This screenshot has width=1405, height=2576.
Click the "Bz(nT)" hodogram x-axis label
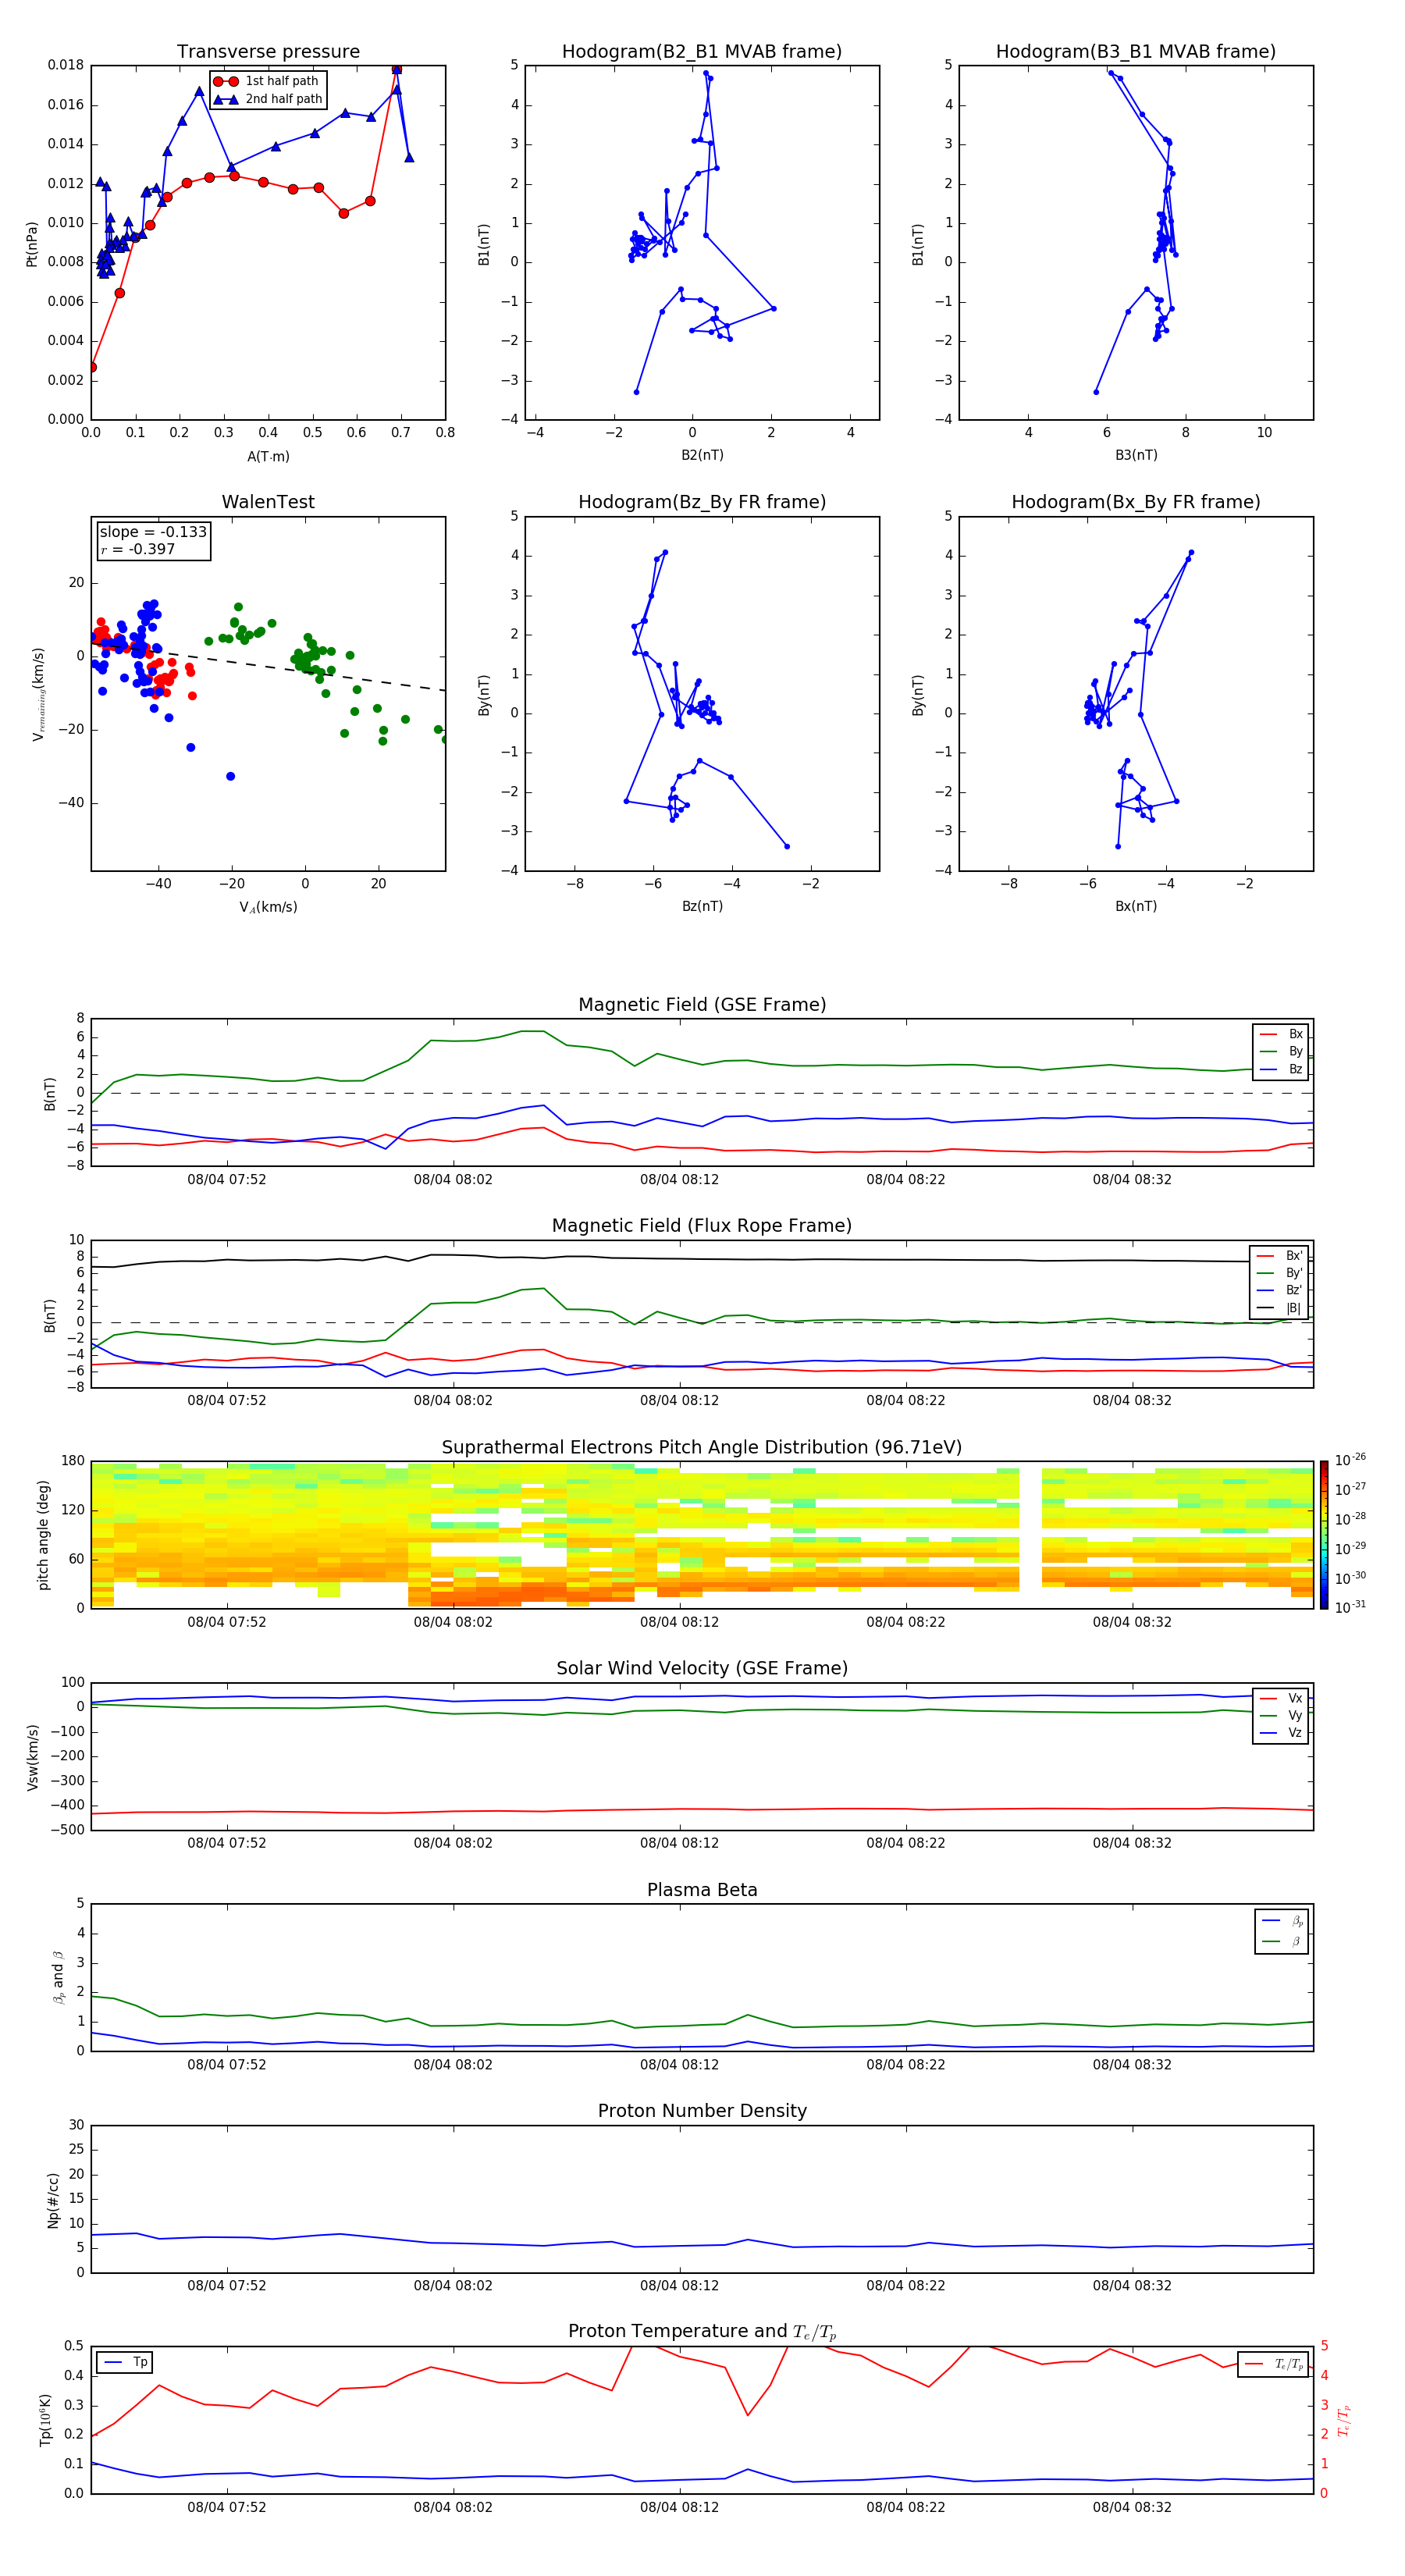pos(702,906)
